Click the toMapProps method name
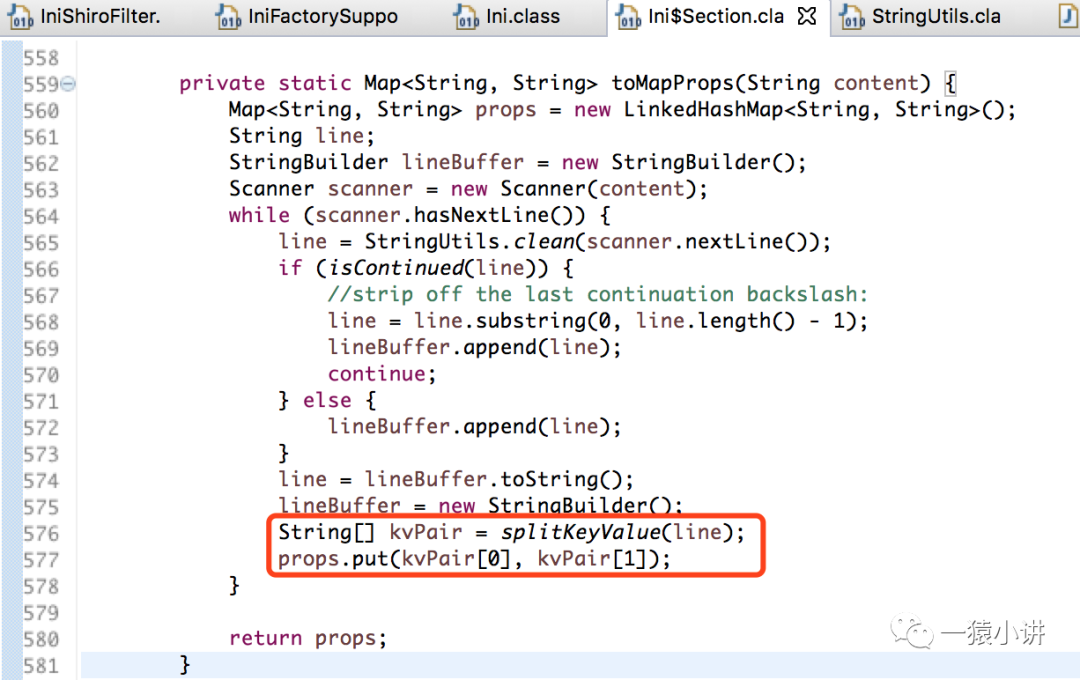The width and height of the screenshot is (1080, 680). point(673,83)
